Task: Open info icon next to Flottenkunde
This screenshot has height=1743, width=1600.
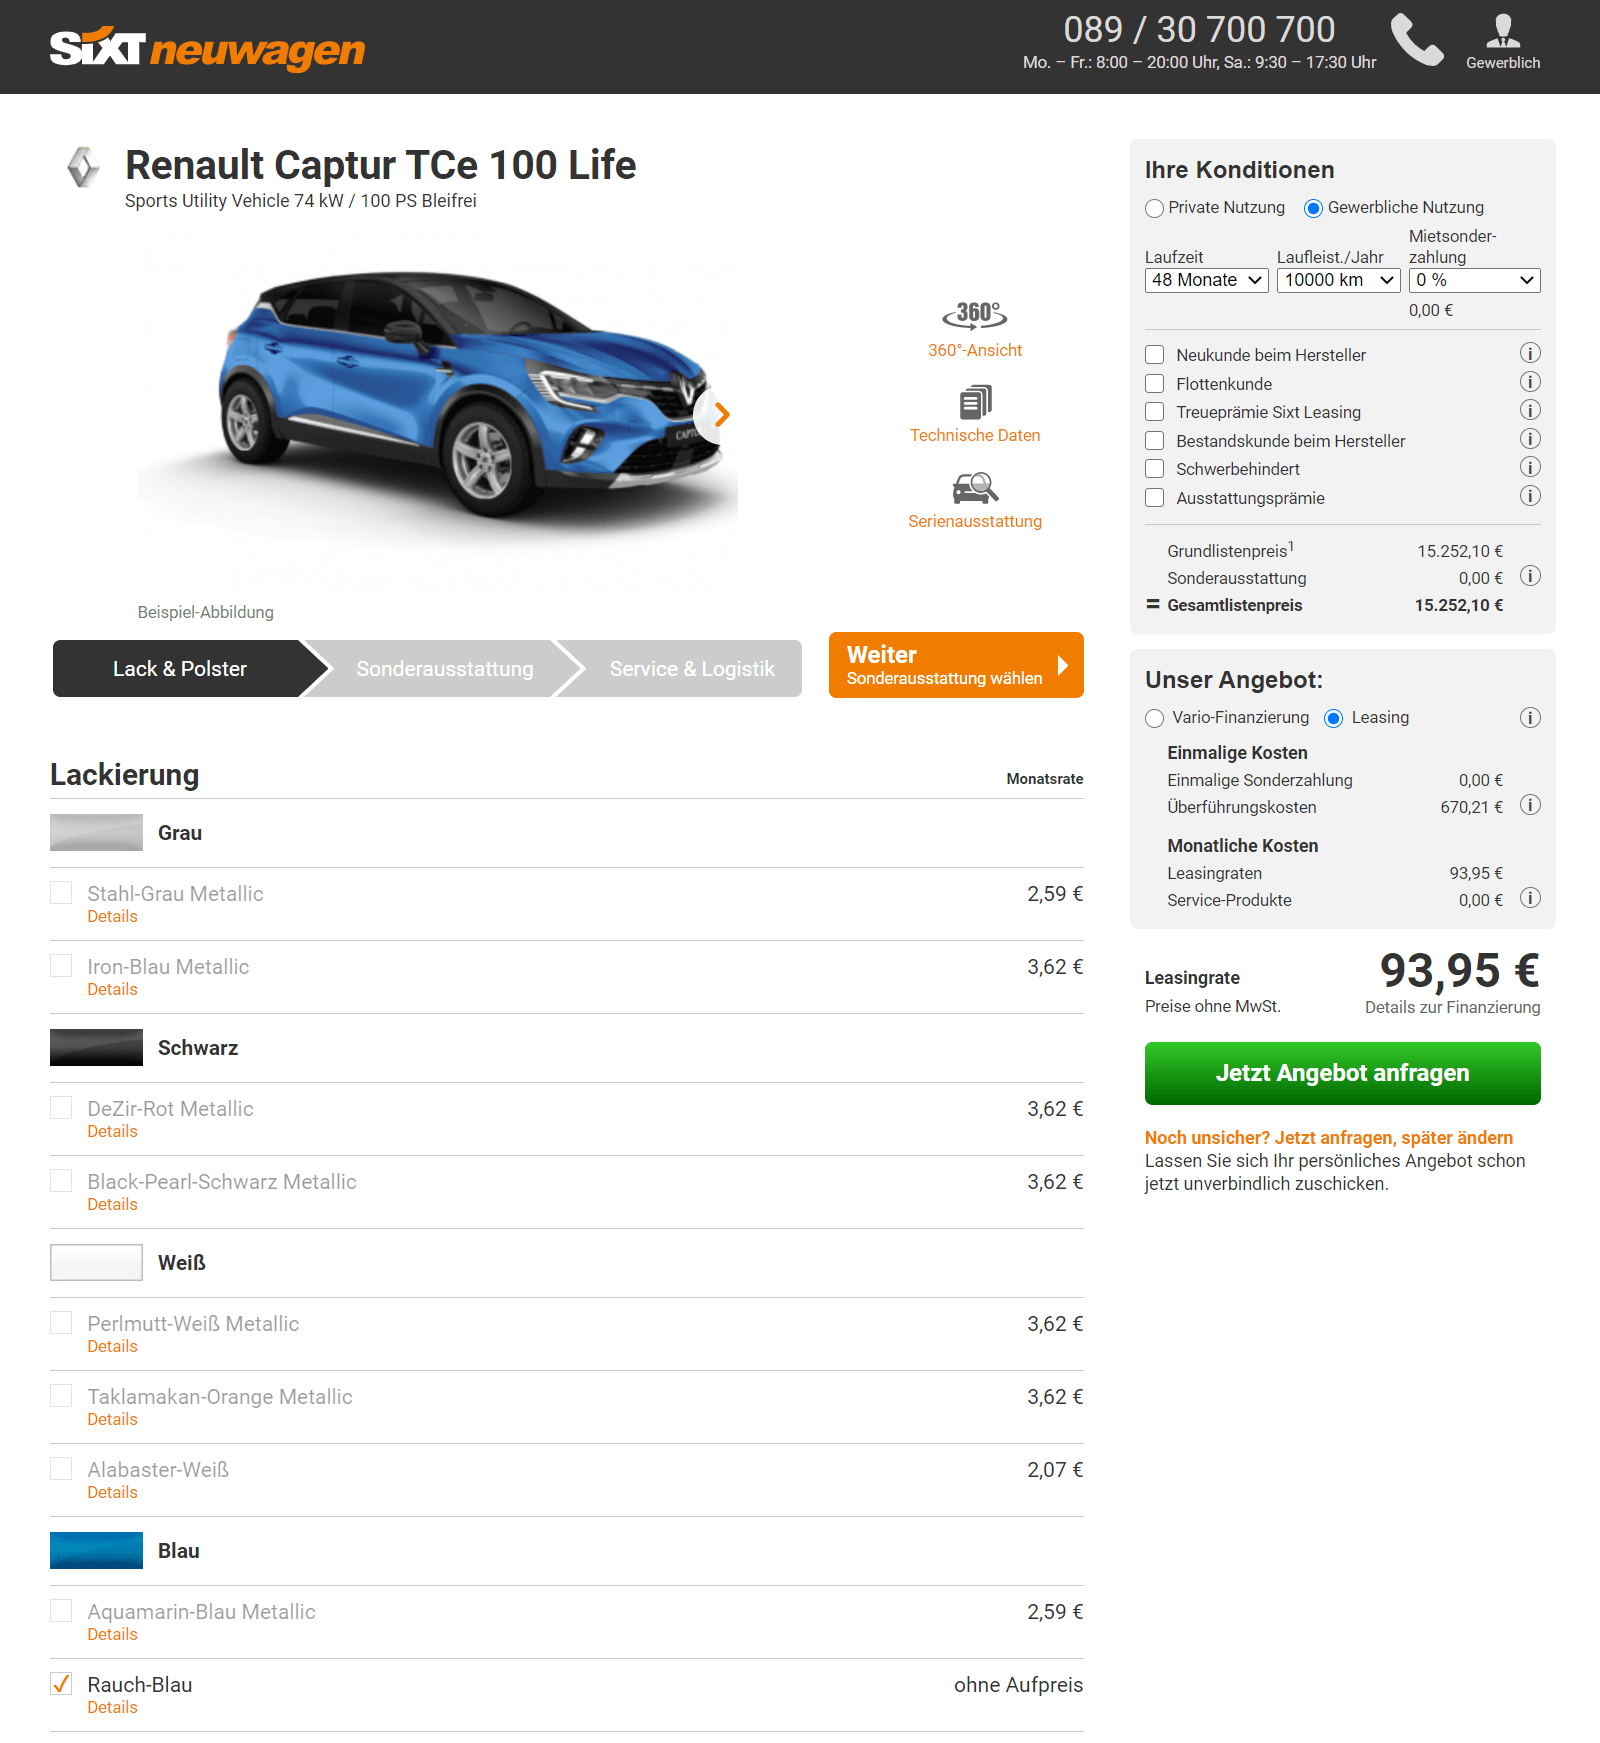Action: [x=1530, y=382]
